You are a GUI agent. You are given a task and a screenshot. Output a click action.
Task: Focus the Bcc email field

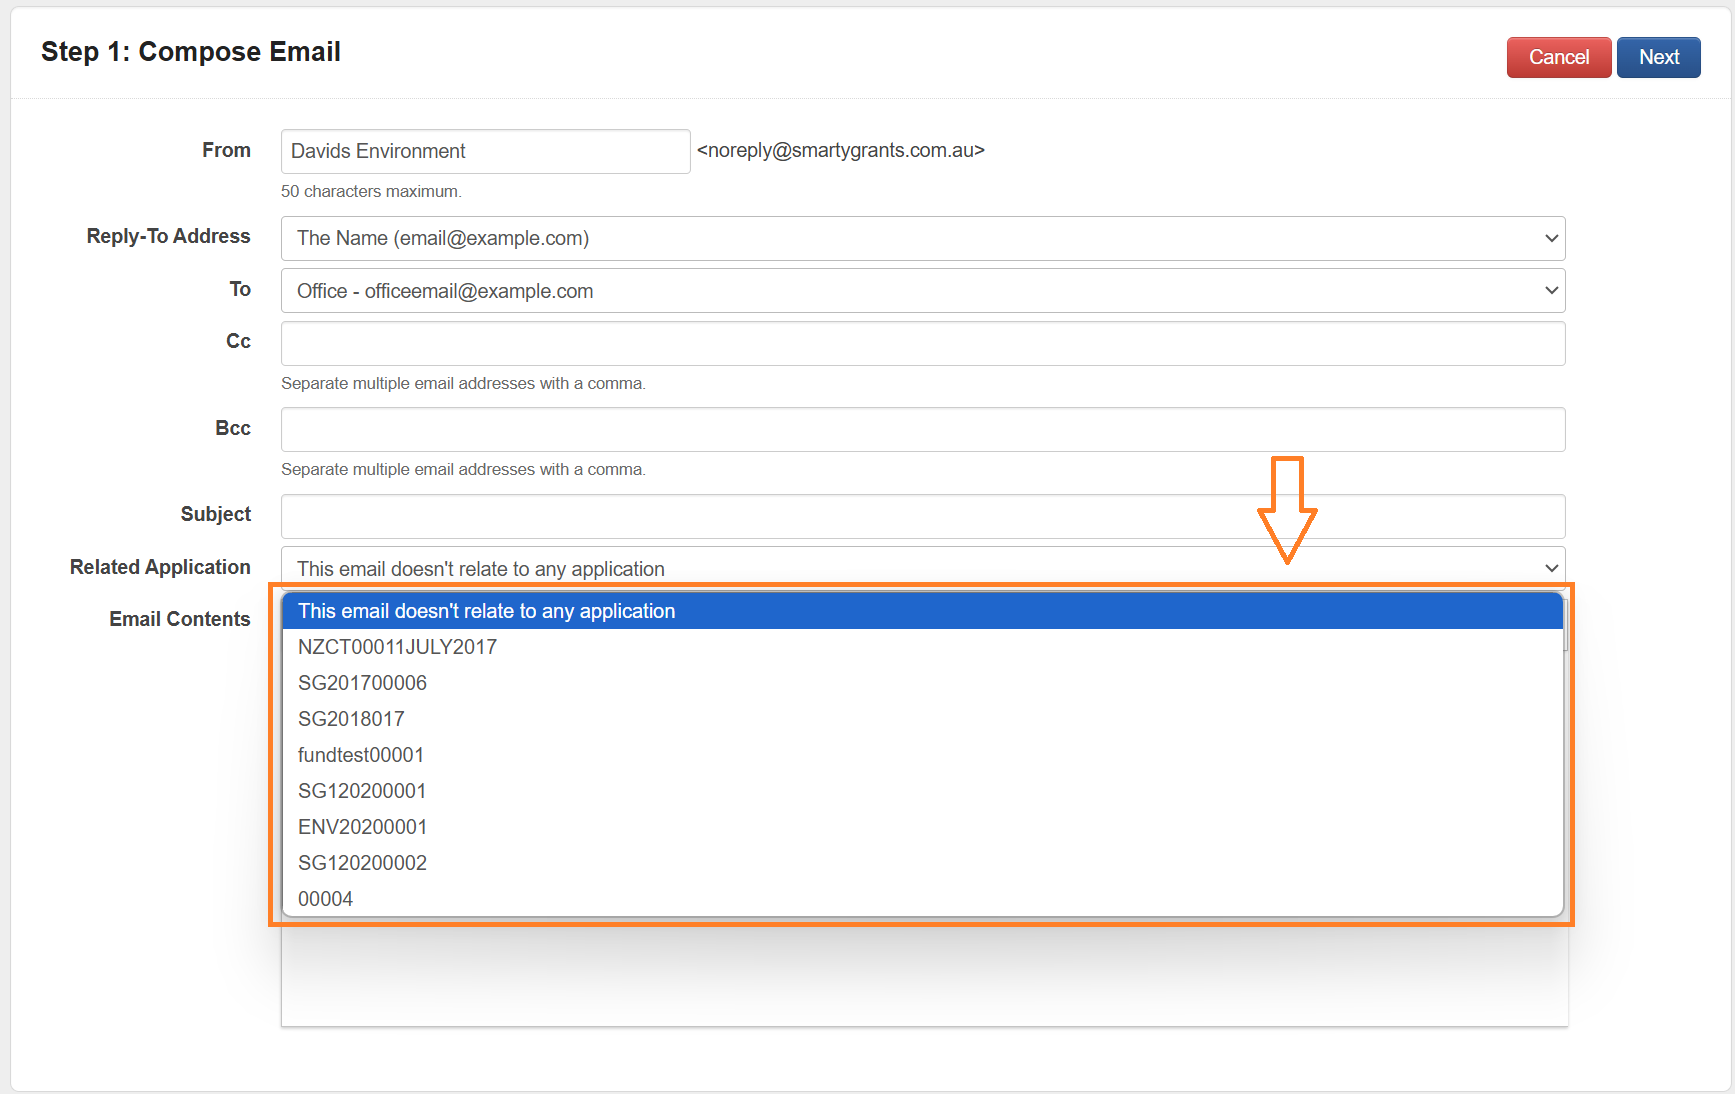[x=922, y=429]
